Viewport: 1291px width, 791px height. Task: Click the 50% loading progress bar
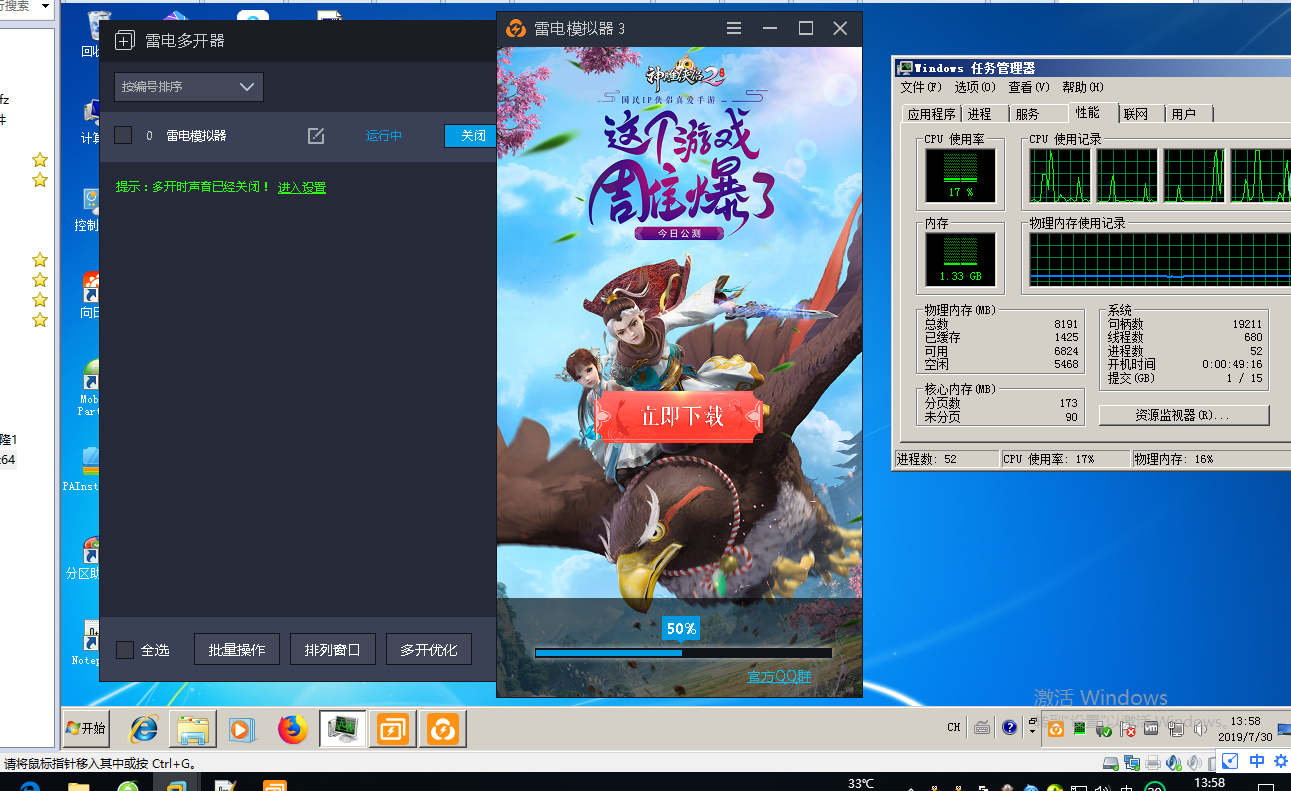tap(682, 653)
